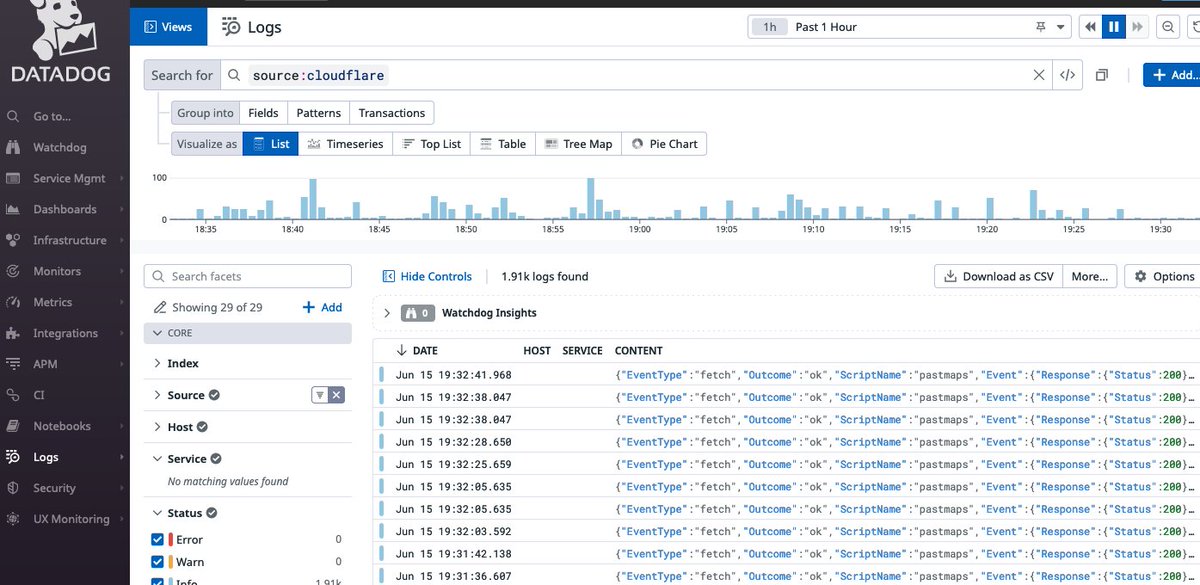Visualize as Timeseries
Image resolution: width=1200 pixels, height=585 pixels.
(x=345, y=144)
